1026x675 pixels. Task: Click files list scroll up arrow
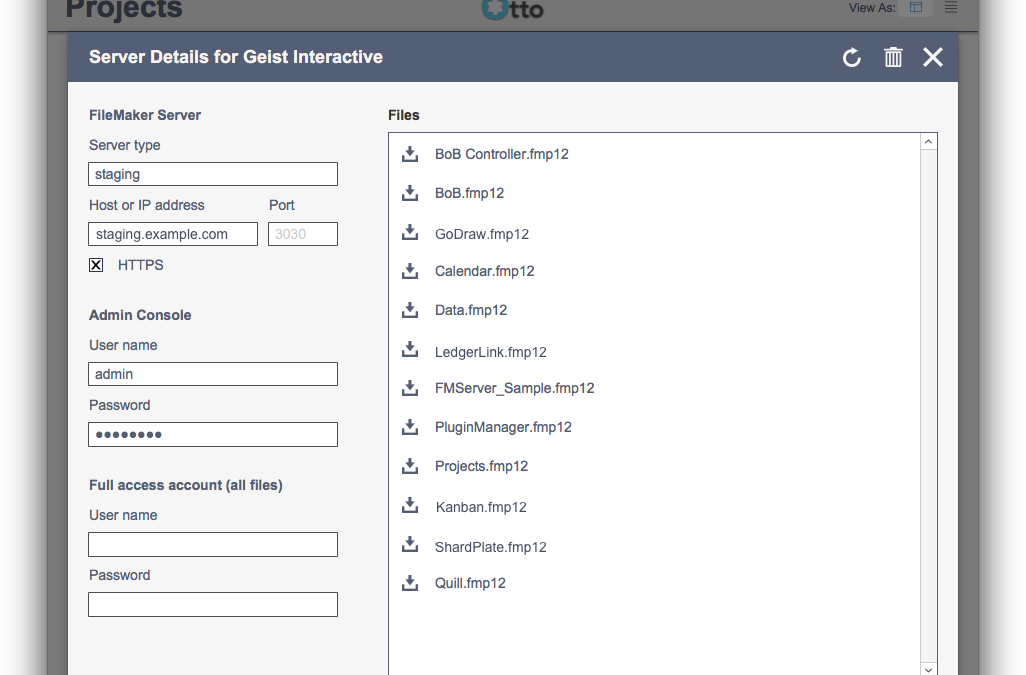tap(929, 142)
